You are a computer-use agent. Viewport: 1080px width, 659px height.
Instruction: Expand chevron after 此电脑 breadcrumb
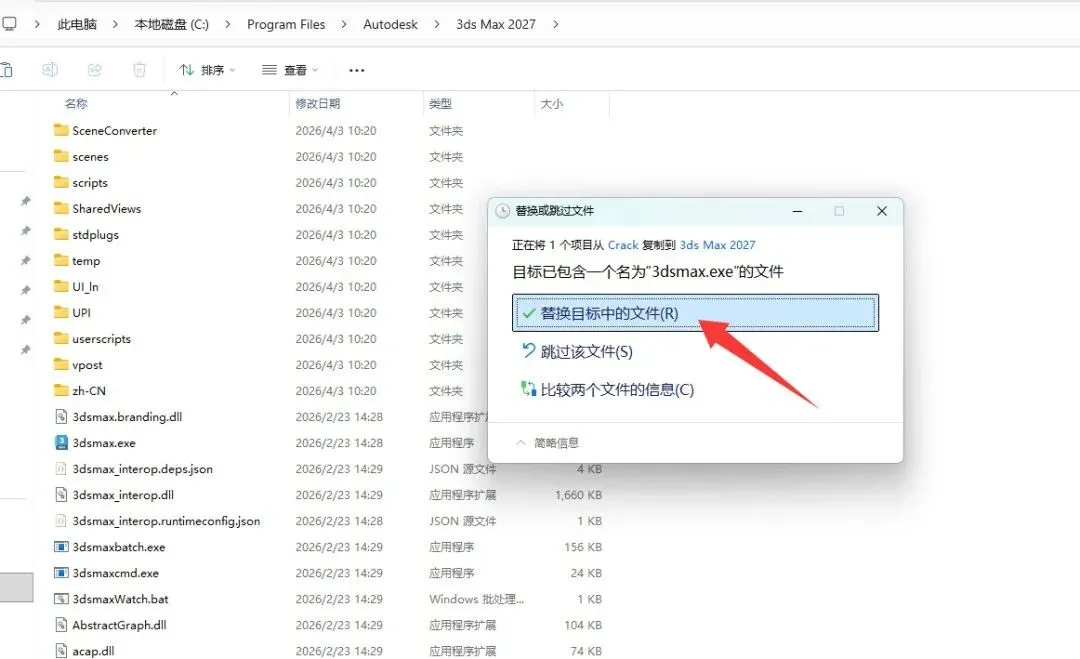pos(115,24)
